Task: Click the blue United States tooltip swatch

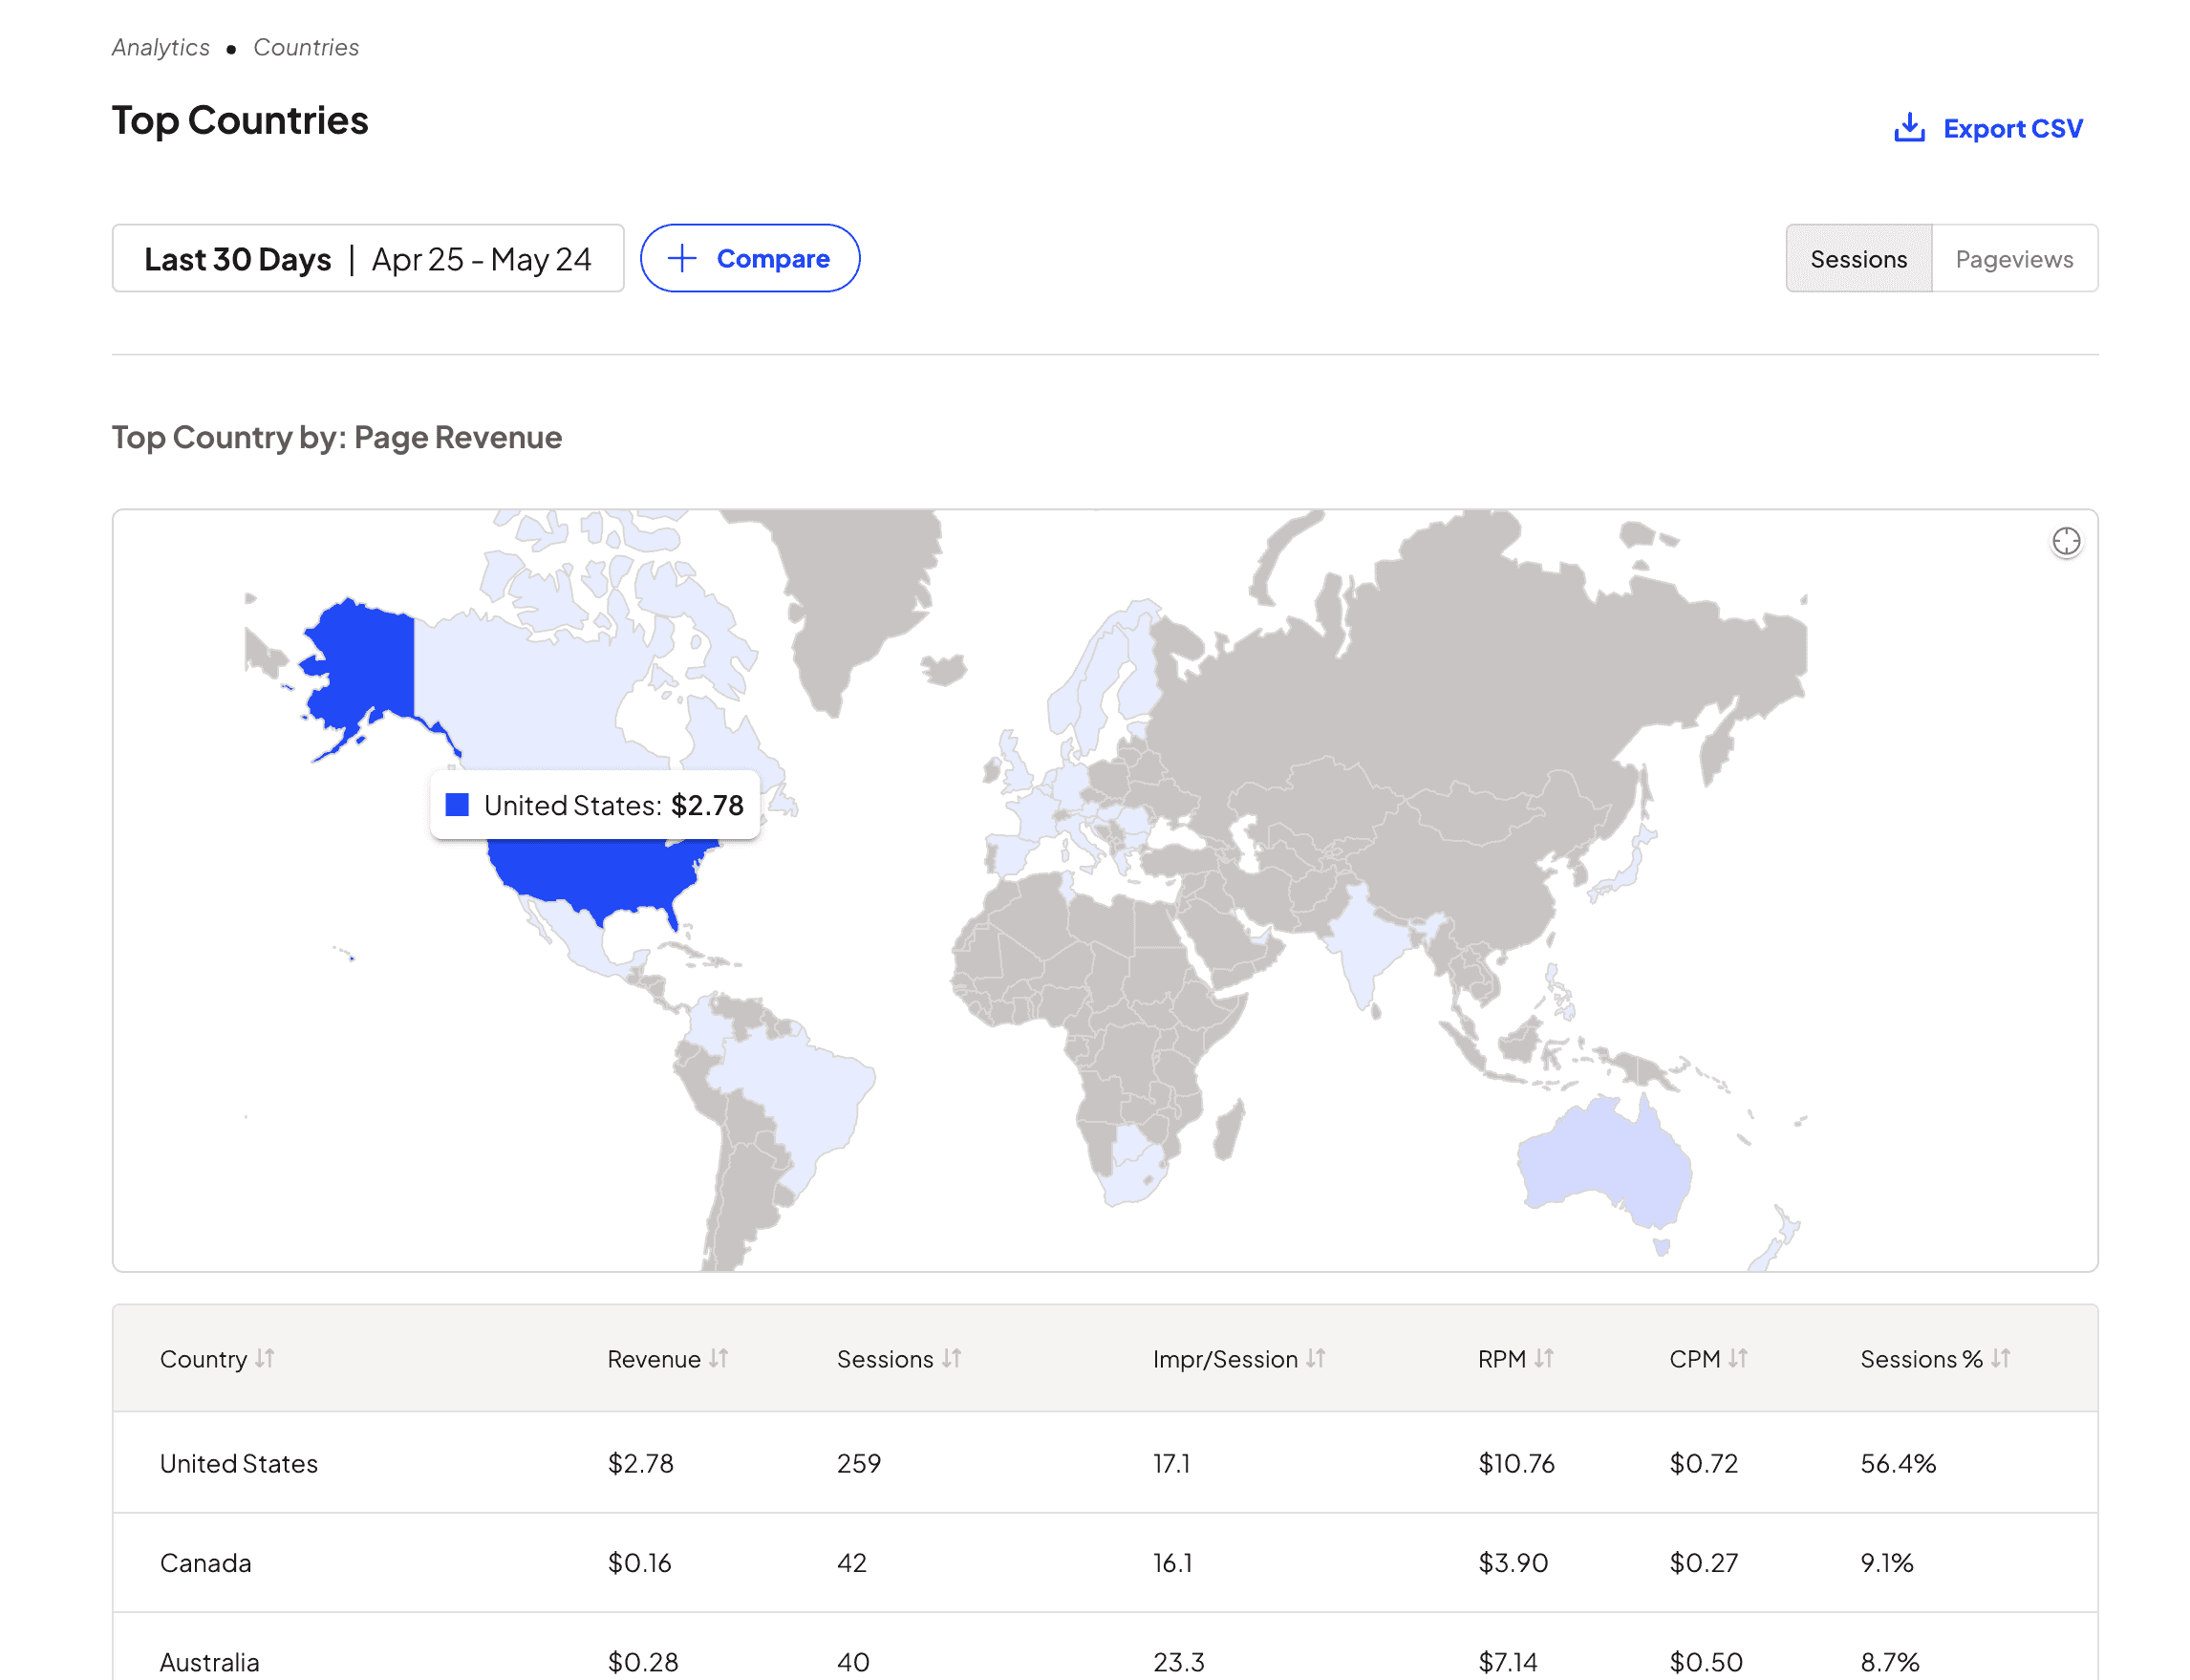Action: (x=457, y=805)
